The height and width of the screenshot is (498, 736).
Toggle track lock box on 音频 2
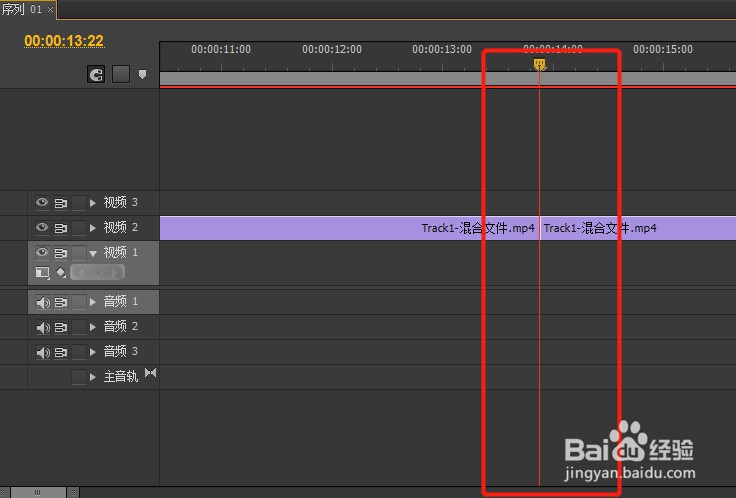(79, 327)
